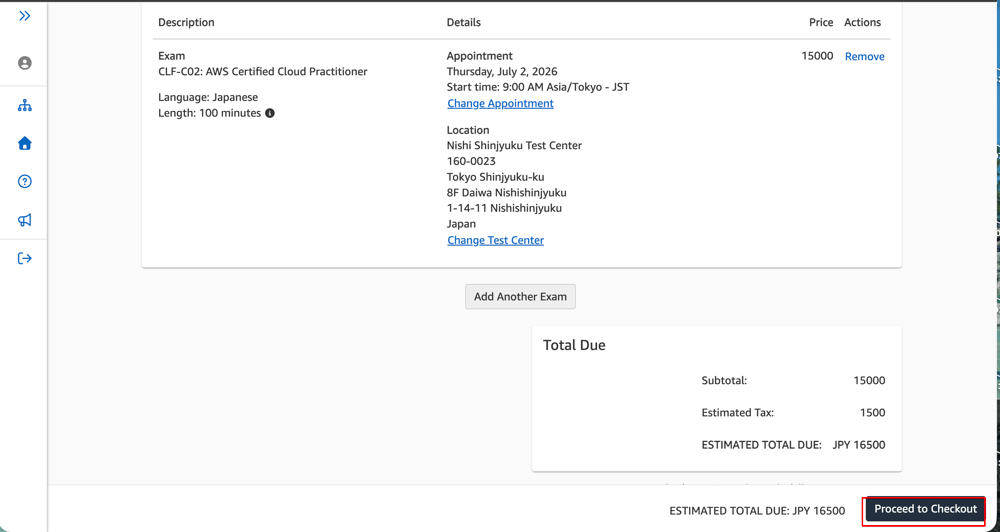The width and height of the screenshot is (1000, 532).
Task: Select the price value 15000 in table
Action: 817,56
